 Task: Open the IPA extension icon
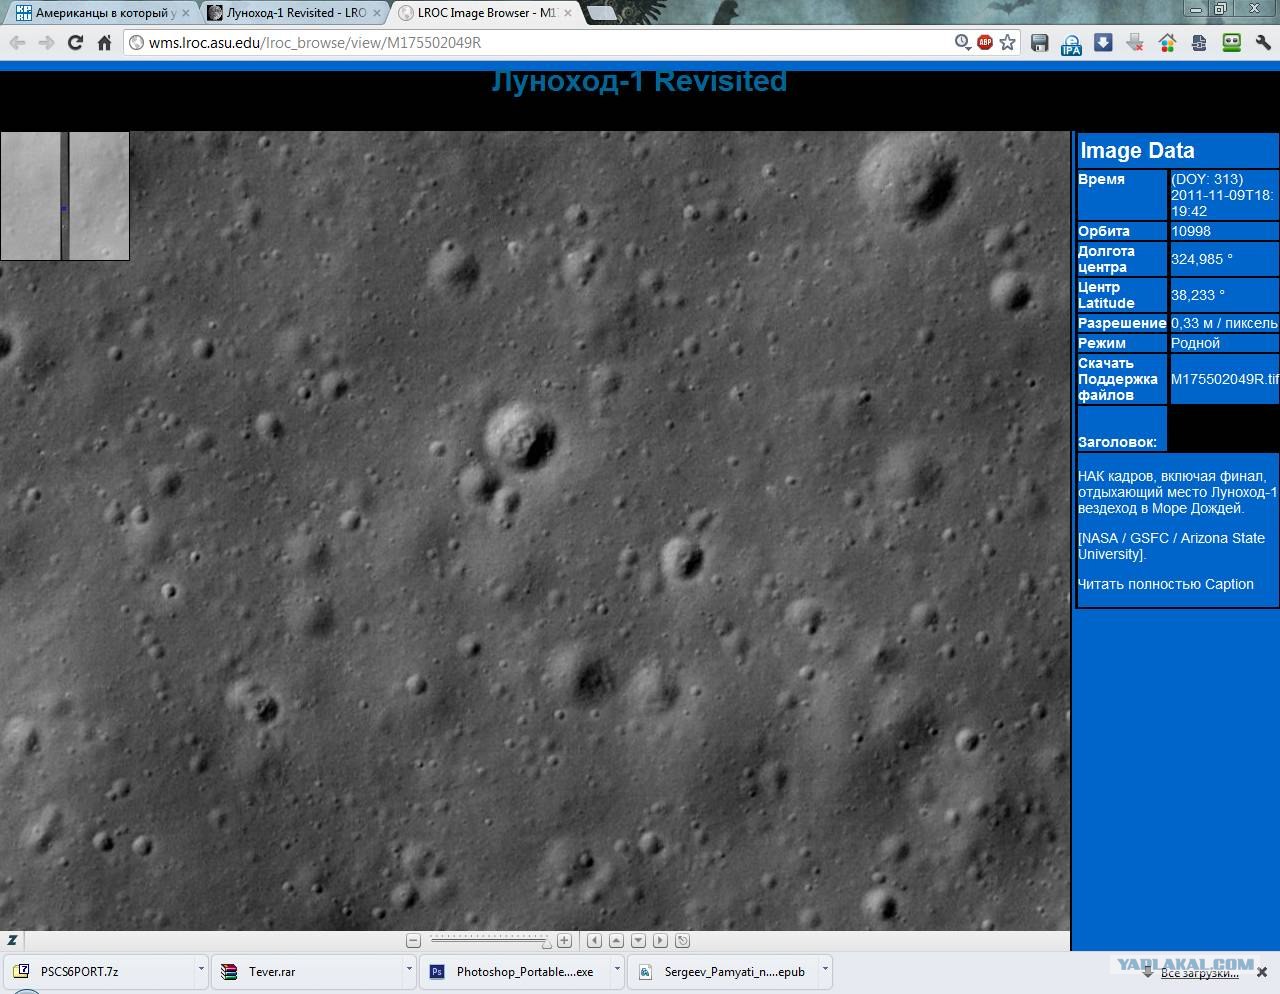1071,44
